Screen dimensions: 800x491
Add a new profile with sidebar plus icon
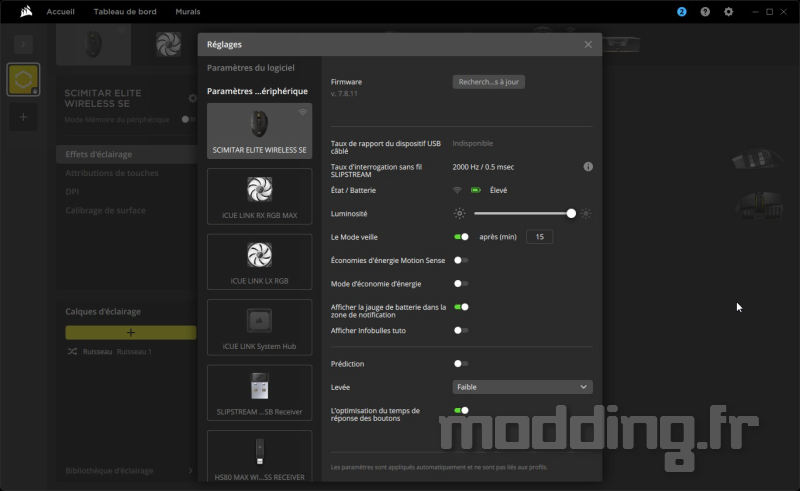click(x=23, y=117)
